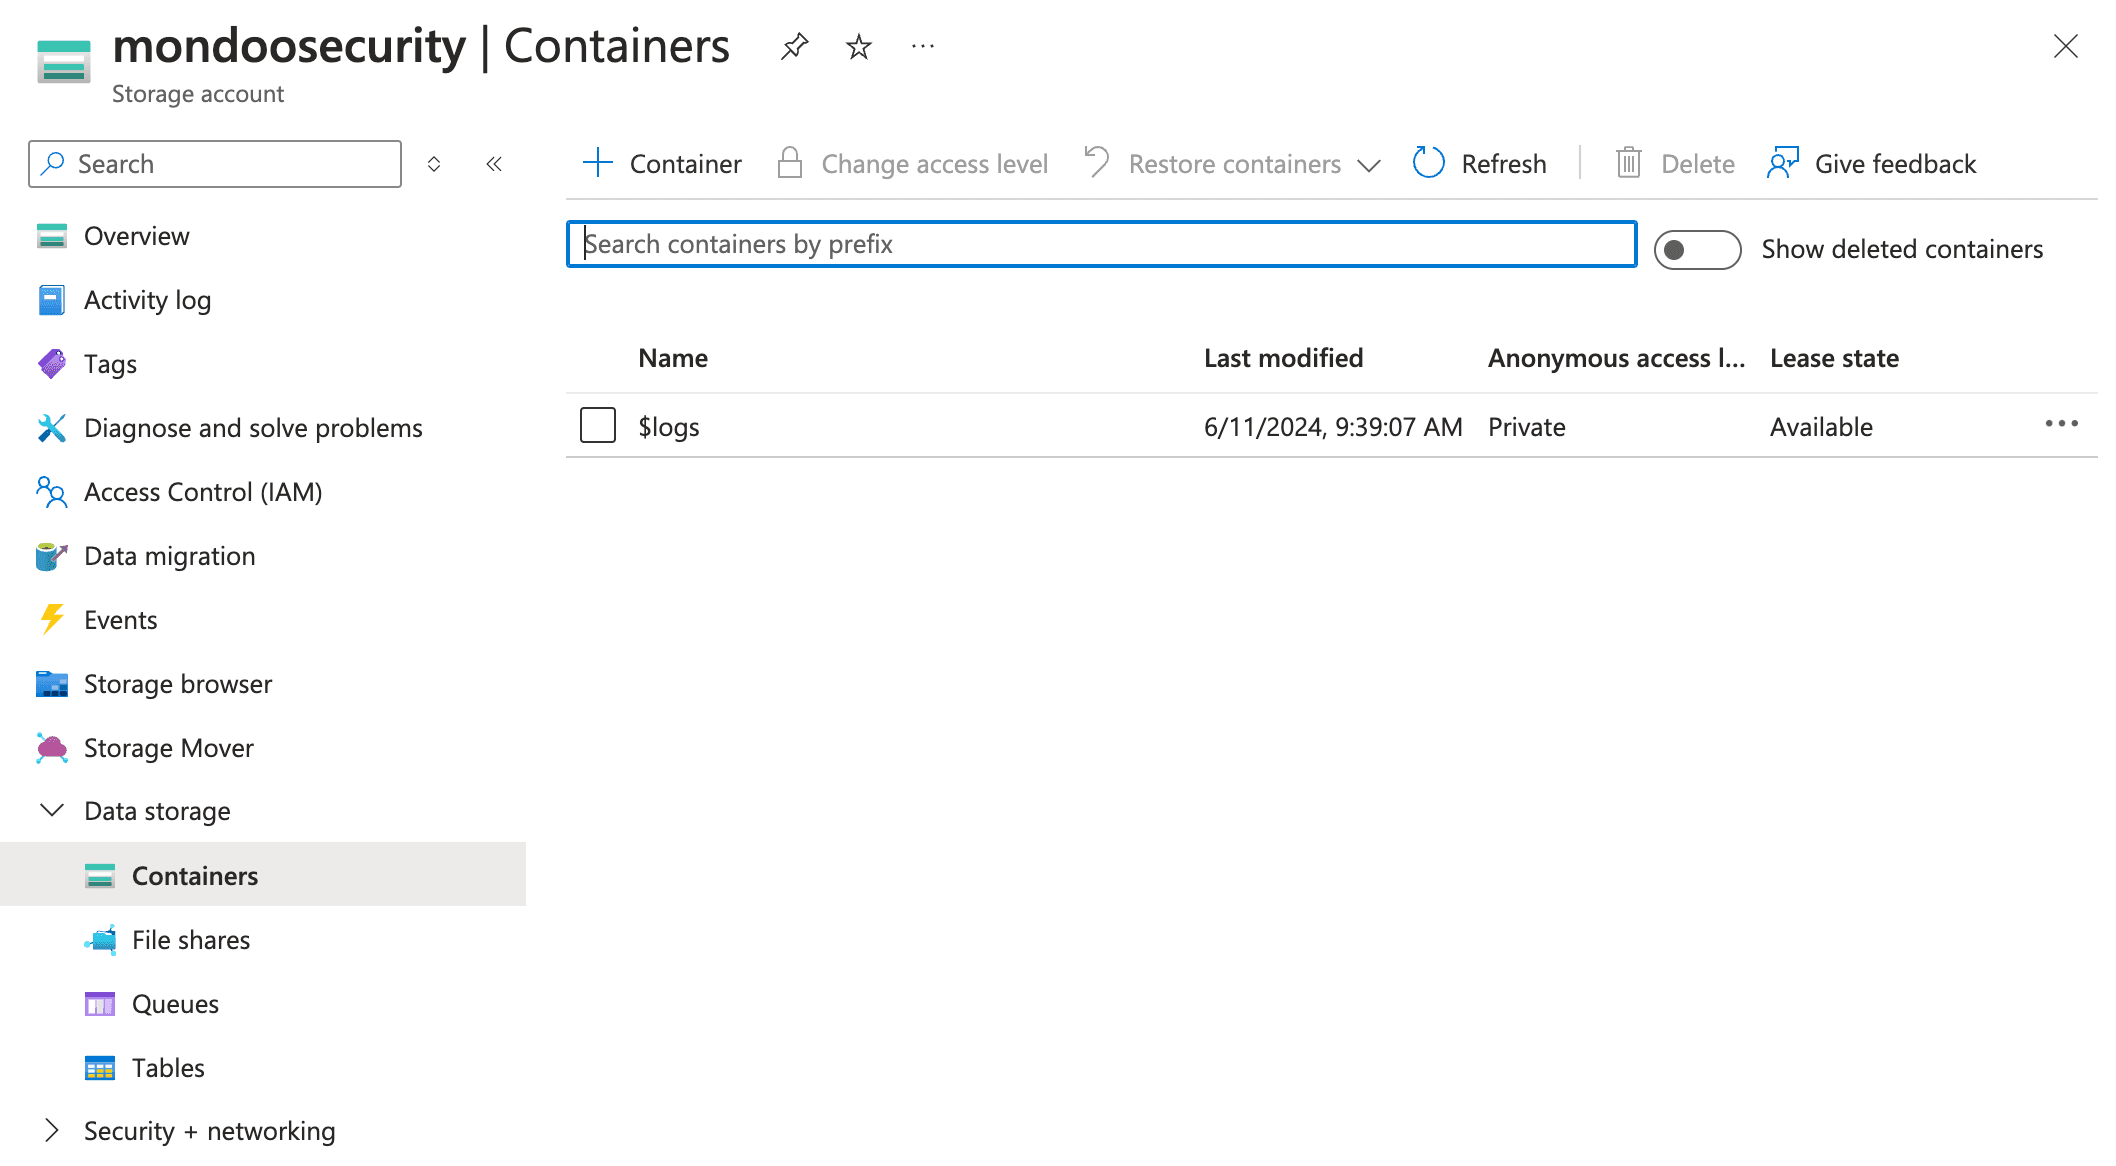Switch to File shares
This screenshot has height=1166, width=2116.
click(191, 939)
